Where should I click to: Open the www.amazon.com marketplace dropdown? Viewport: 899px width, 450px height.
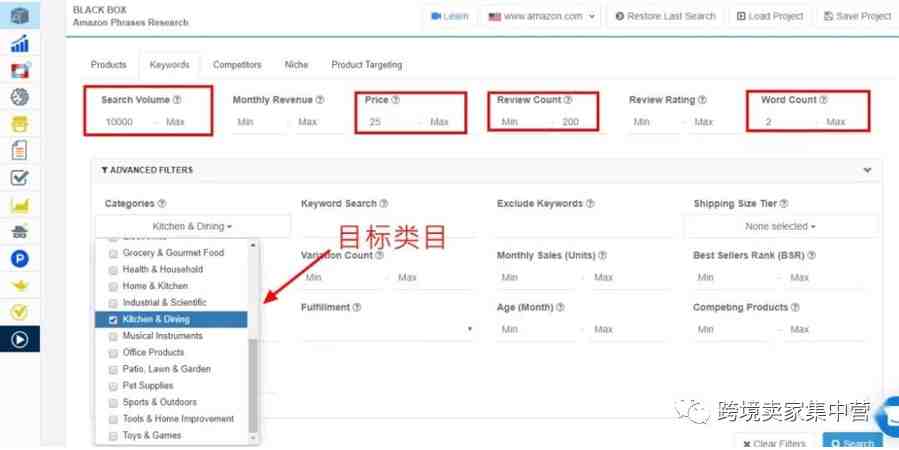[x=541, y=16]
